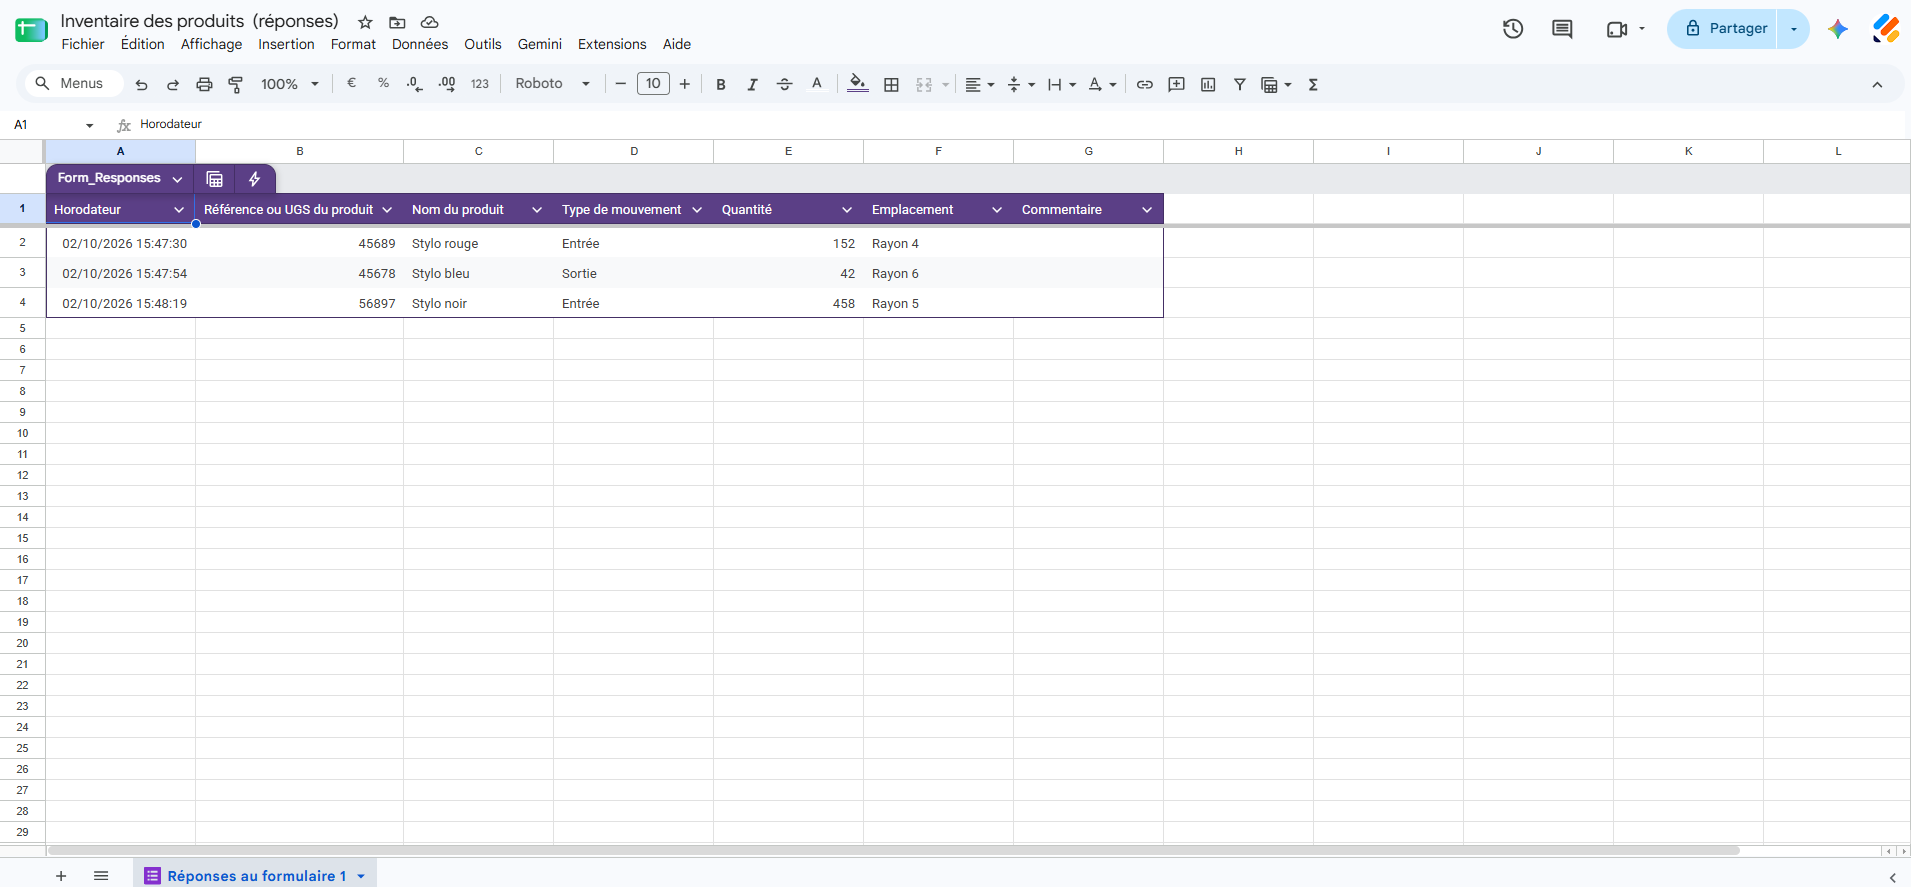Image resolution: width=1911 pixels, height=887 pixels.
Task: Toggle italic formatting
Action: (x=752, y=85)
